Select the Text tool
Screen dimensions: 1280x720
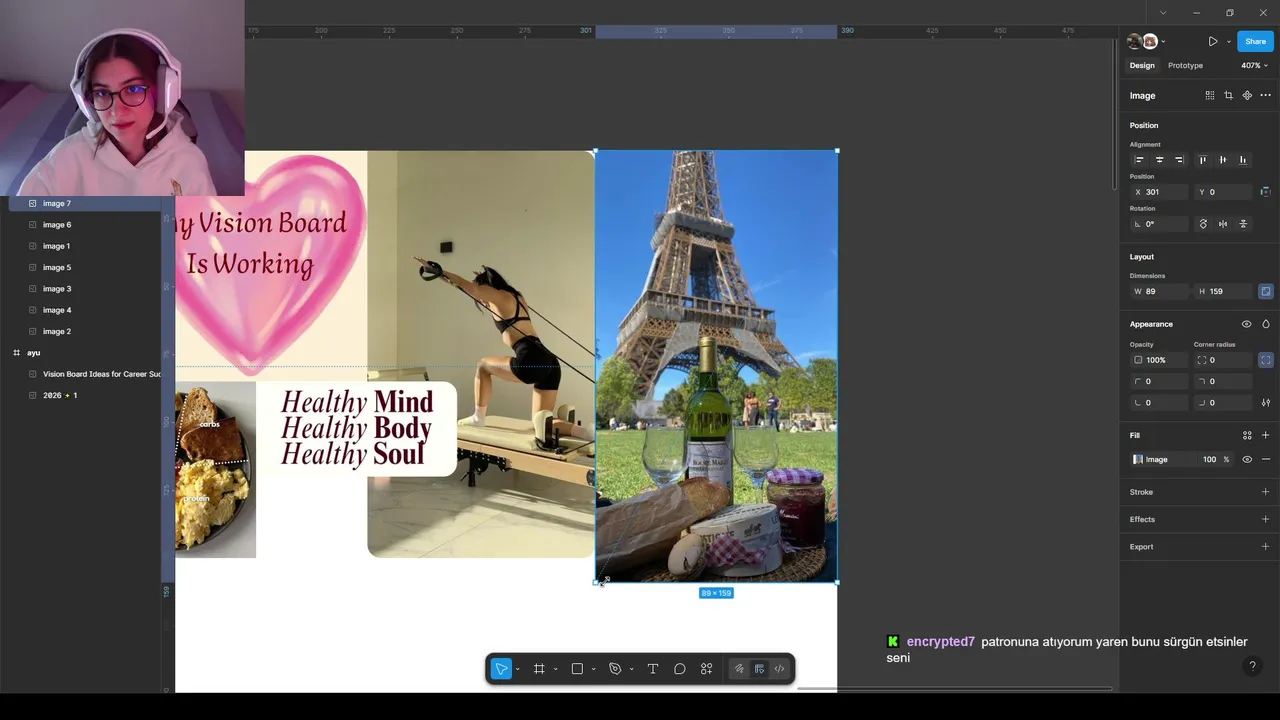click(653, 669)
